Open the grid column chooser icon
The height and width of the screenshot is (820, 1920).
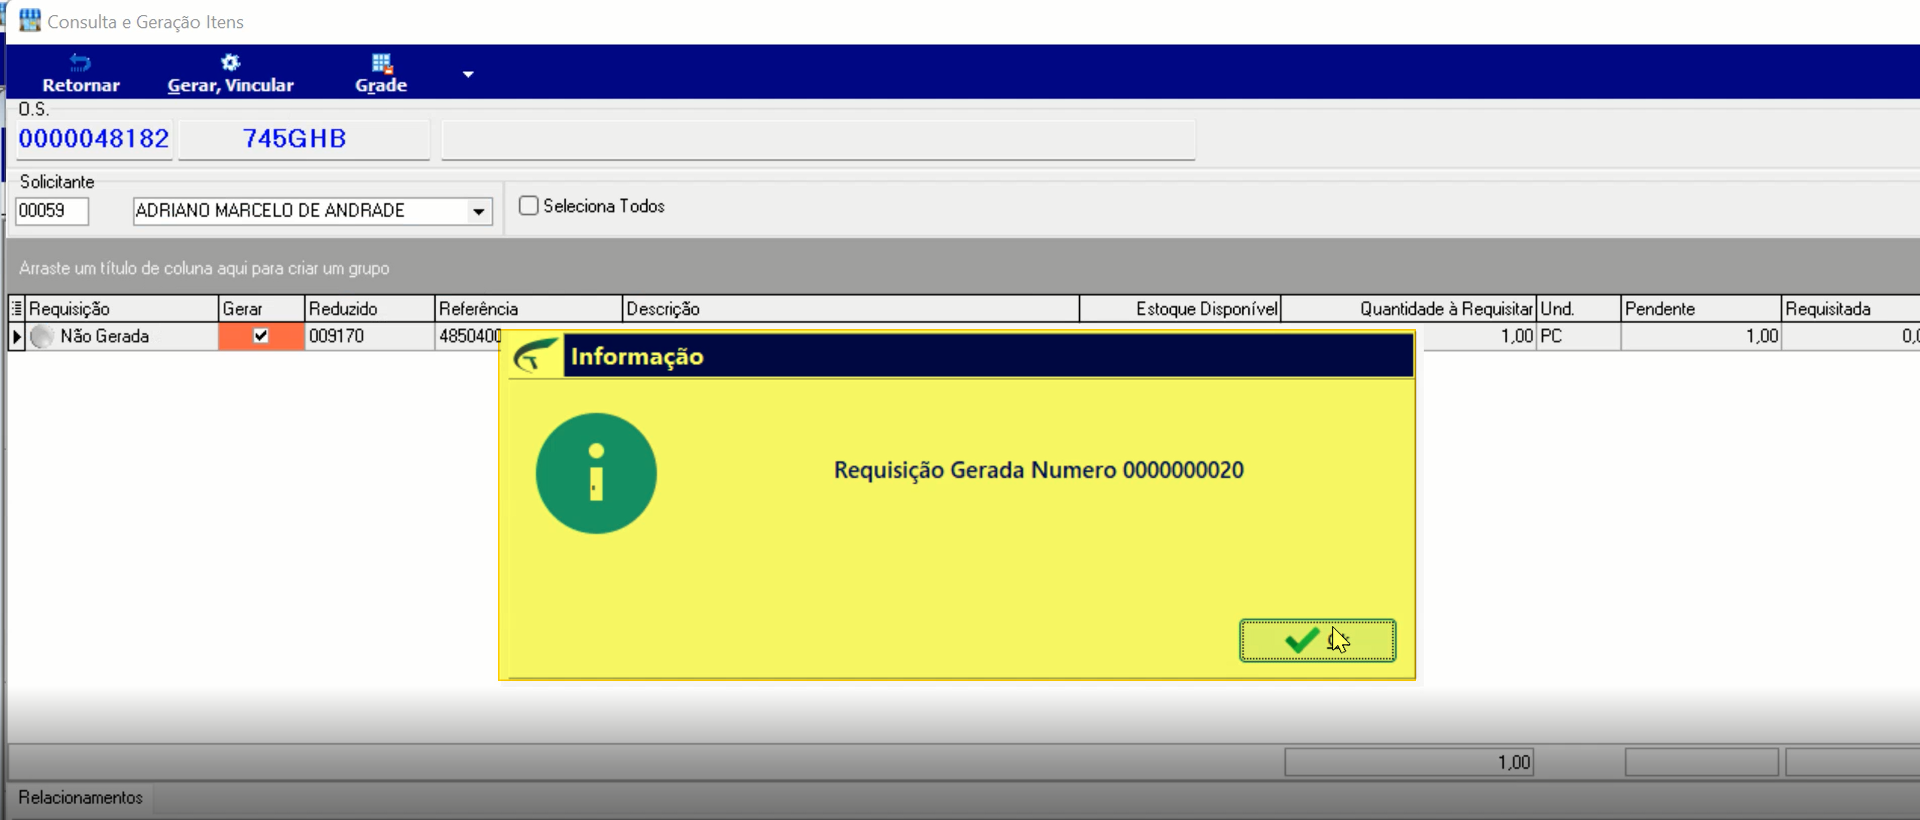pyautogui.click(x=16, y=308)
